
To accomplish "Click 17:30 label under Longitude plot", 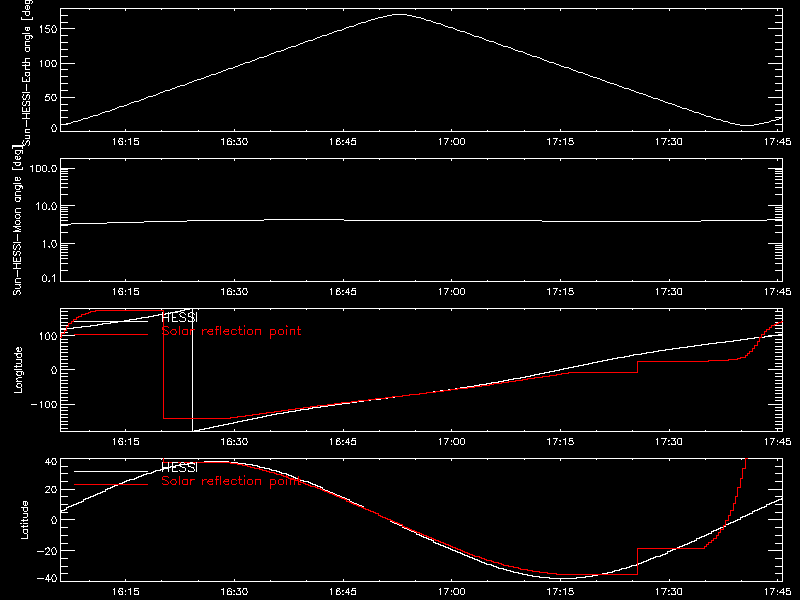I will pyautogui.click(x=669, y=442).
